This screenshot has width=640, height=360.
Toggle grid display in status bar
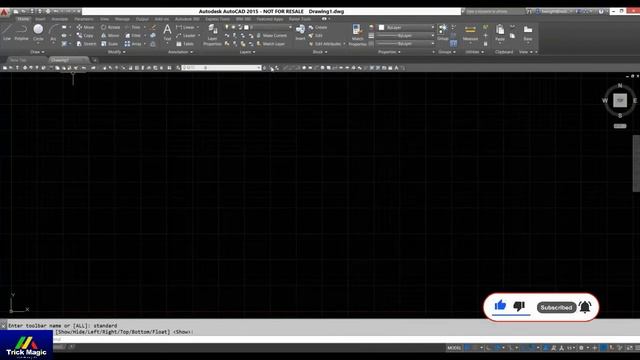click(468, 348)
